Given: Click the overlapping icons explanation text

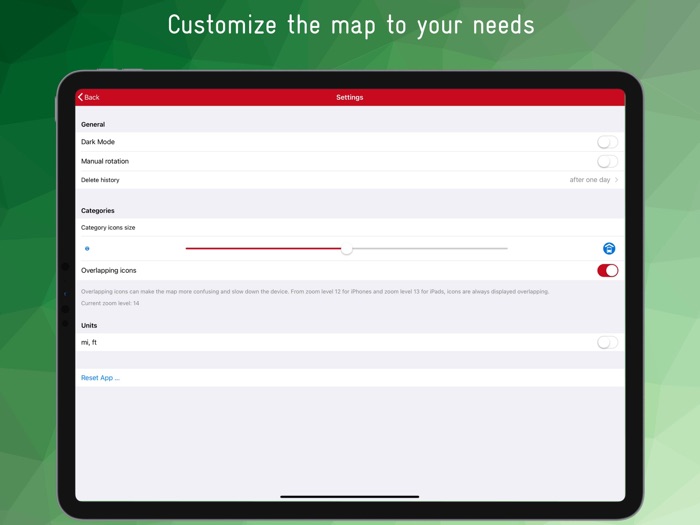Looking at the screenshot, I should click(315, 292).
